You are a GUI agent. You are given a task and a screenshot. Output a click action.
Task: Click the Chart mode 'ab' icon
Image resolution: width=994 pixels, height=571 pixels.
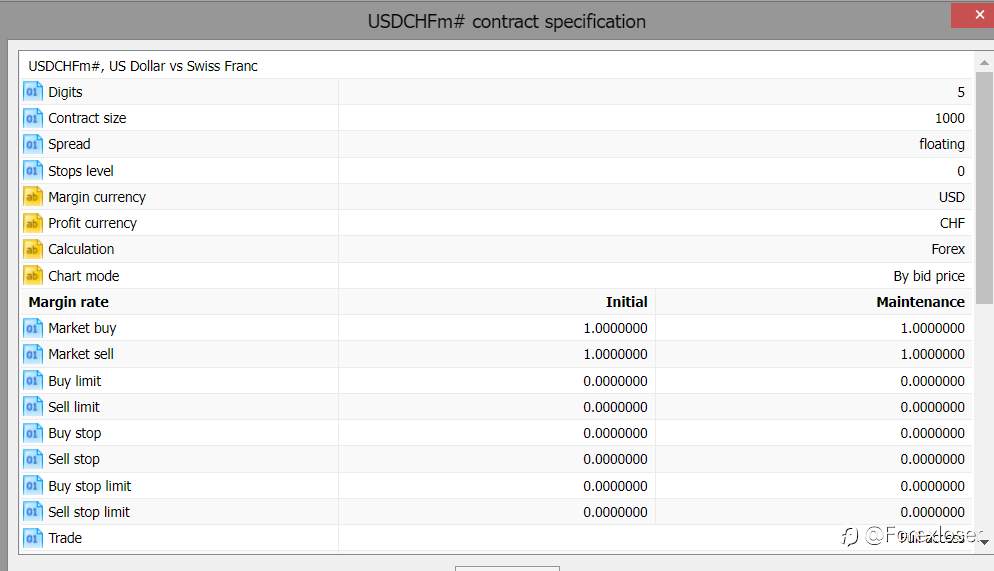(33, 276)
